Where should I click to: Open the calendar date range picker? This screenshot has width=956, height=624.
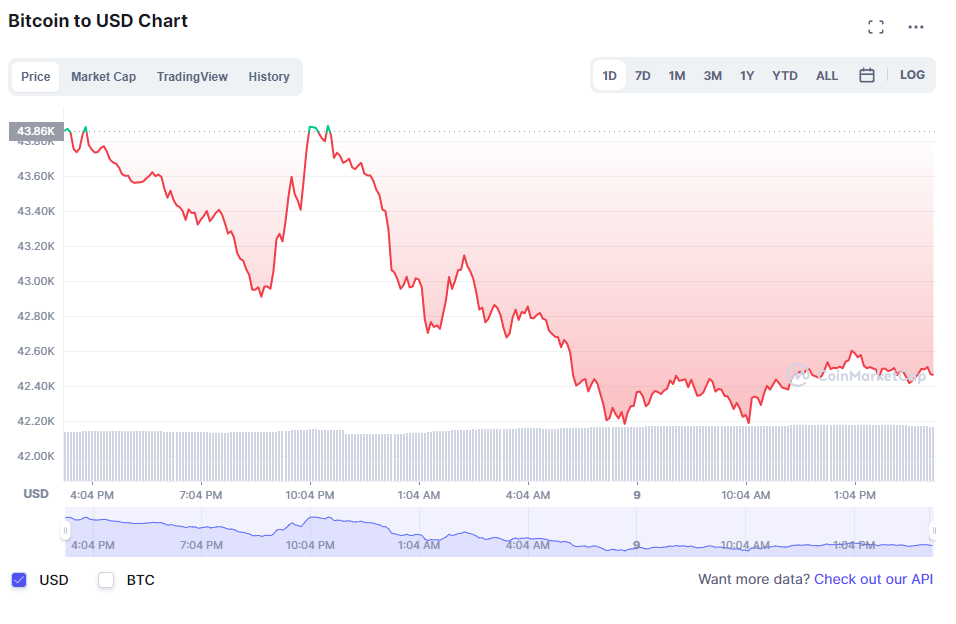click(x=867, y=75)
